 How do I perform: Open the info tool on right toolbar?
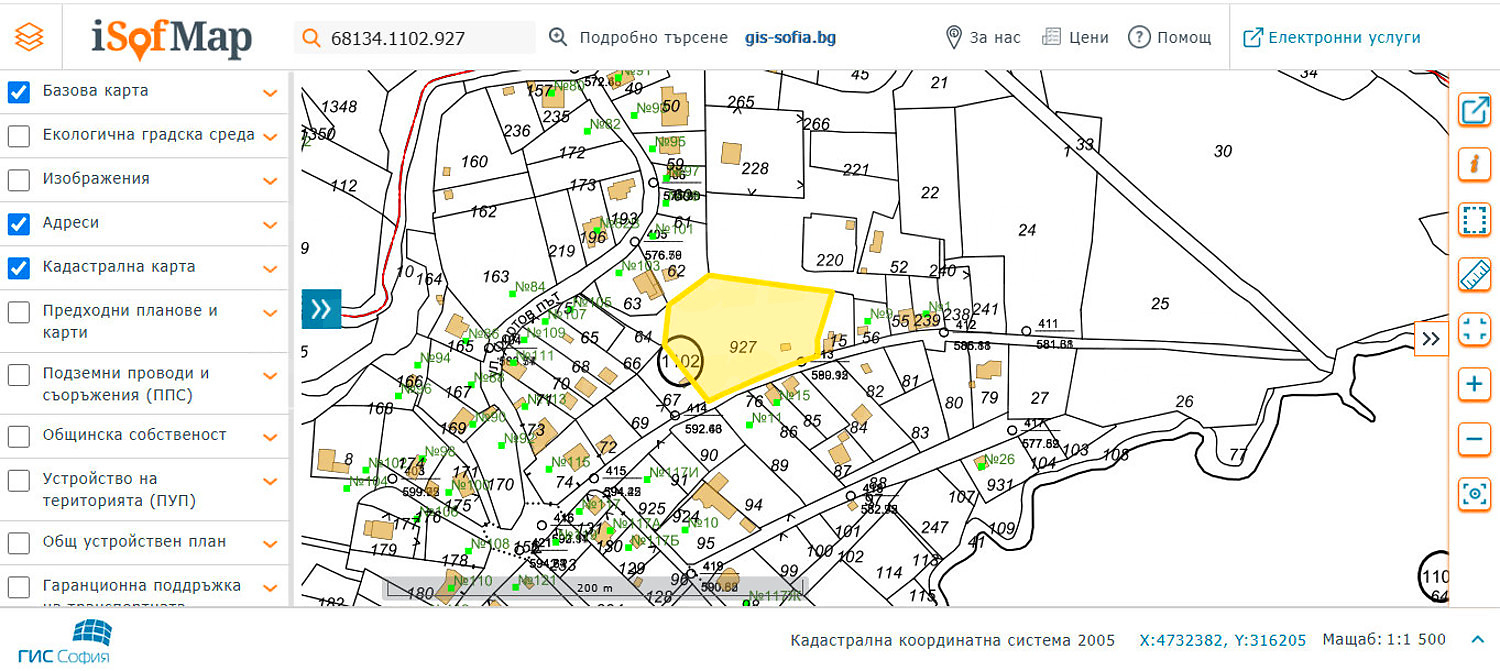[1474, 164]
